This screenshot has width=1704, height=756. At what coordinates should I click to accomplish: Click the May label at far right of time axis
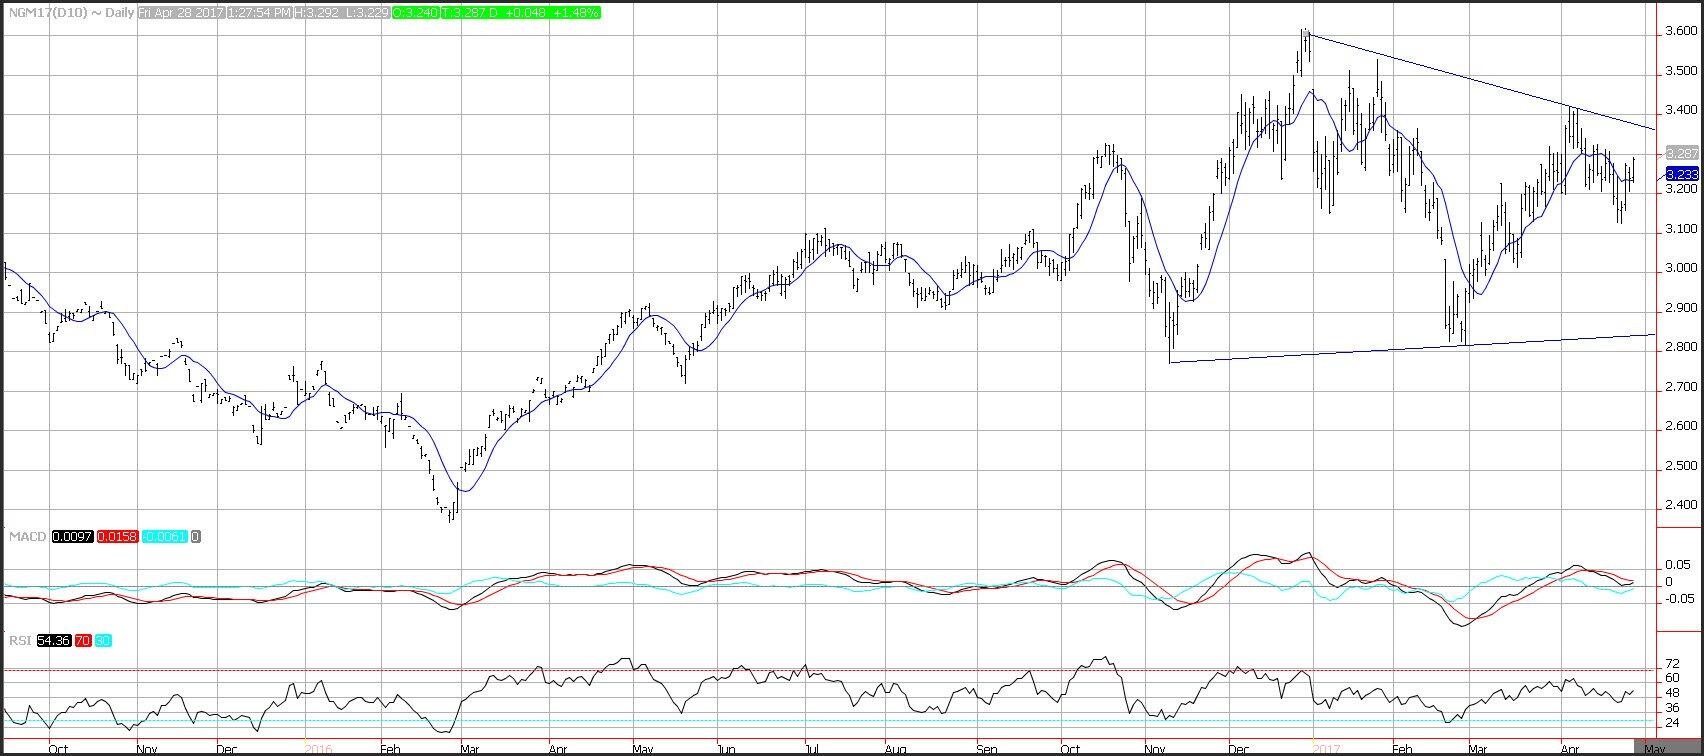[x=1654, y=747]
